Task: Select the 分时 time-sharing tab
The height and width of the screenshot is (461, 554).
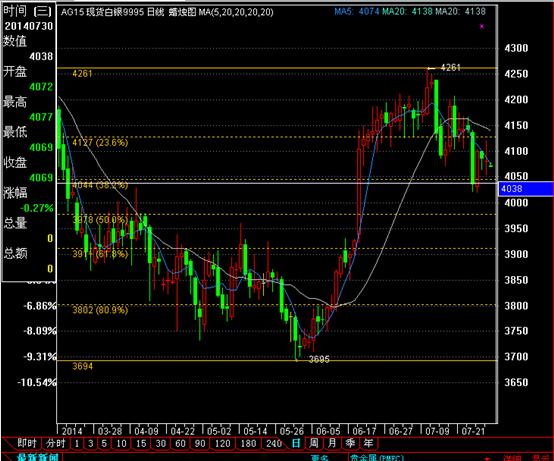Action: [56, 443]
